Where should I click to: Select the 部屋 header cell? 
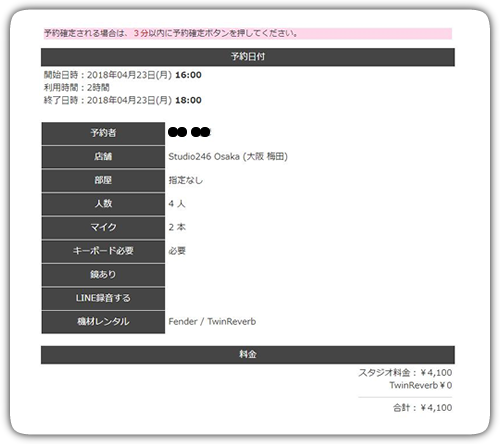coord(103,180)
